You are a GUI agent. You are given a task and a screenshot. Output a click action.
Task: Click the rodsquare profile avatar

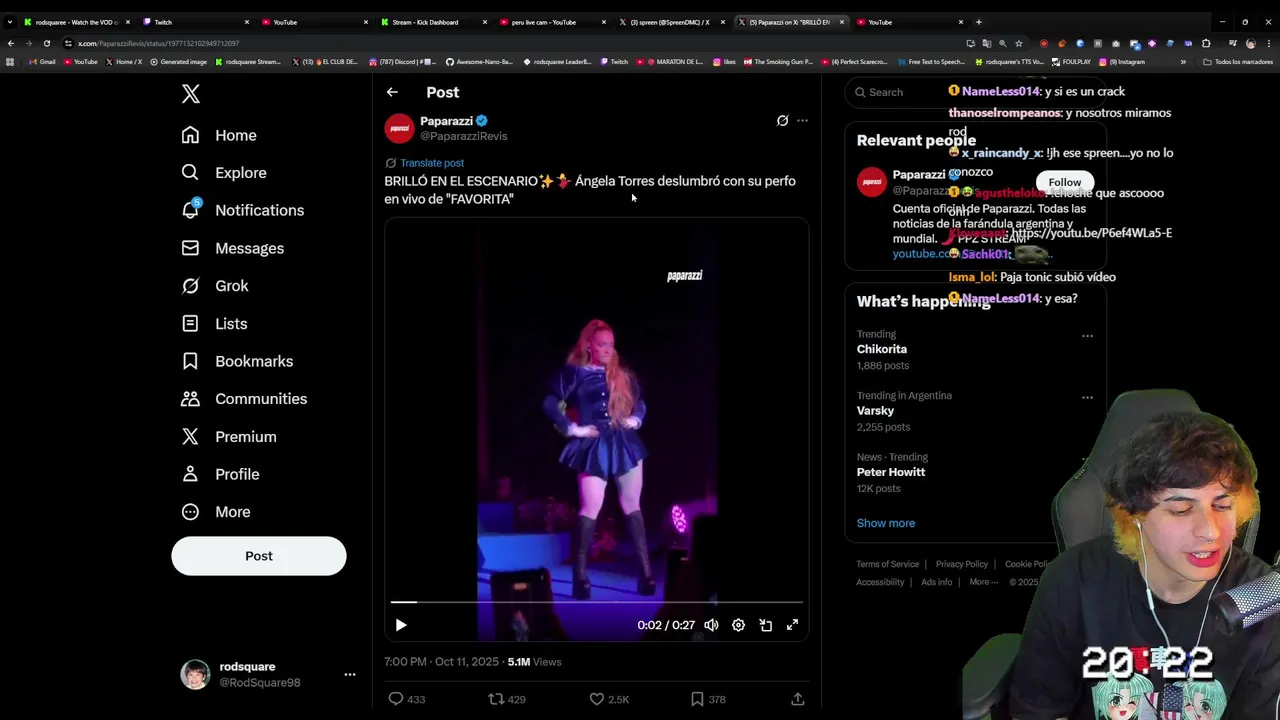[195, 675]
